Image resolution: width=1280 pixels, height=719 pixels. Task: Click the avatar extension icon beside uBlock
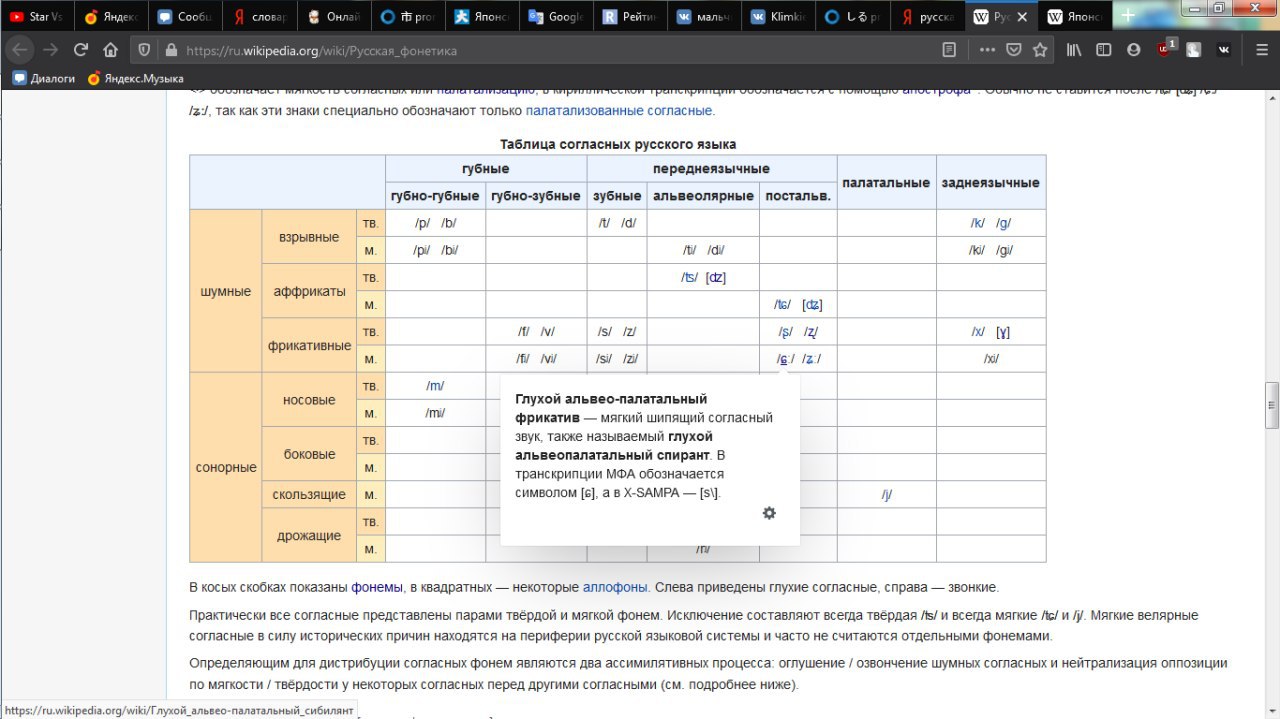(1194, 50)
